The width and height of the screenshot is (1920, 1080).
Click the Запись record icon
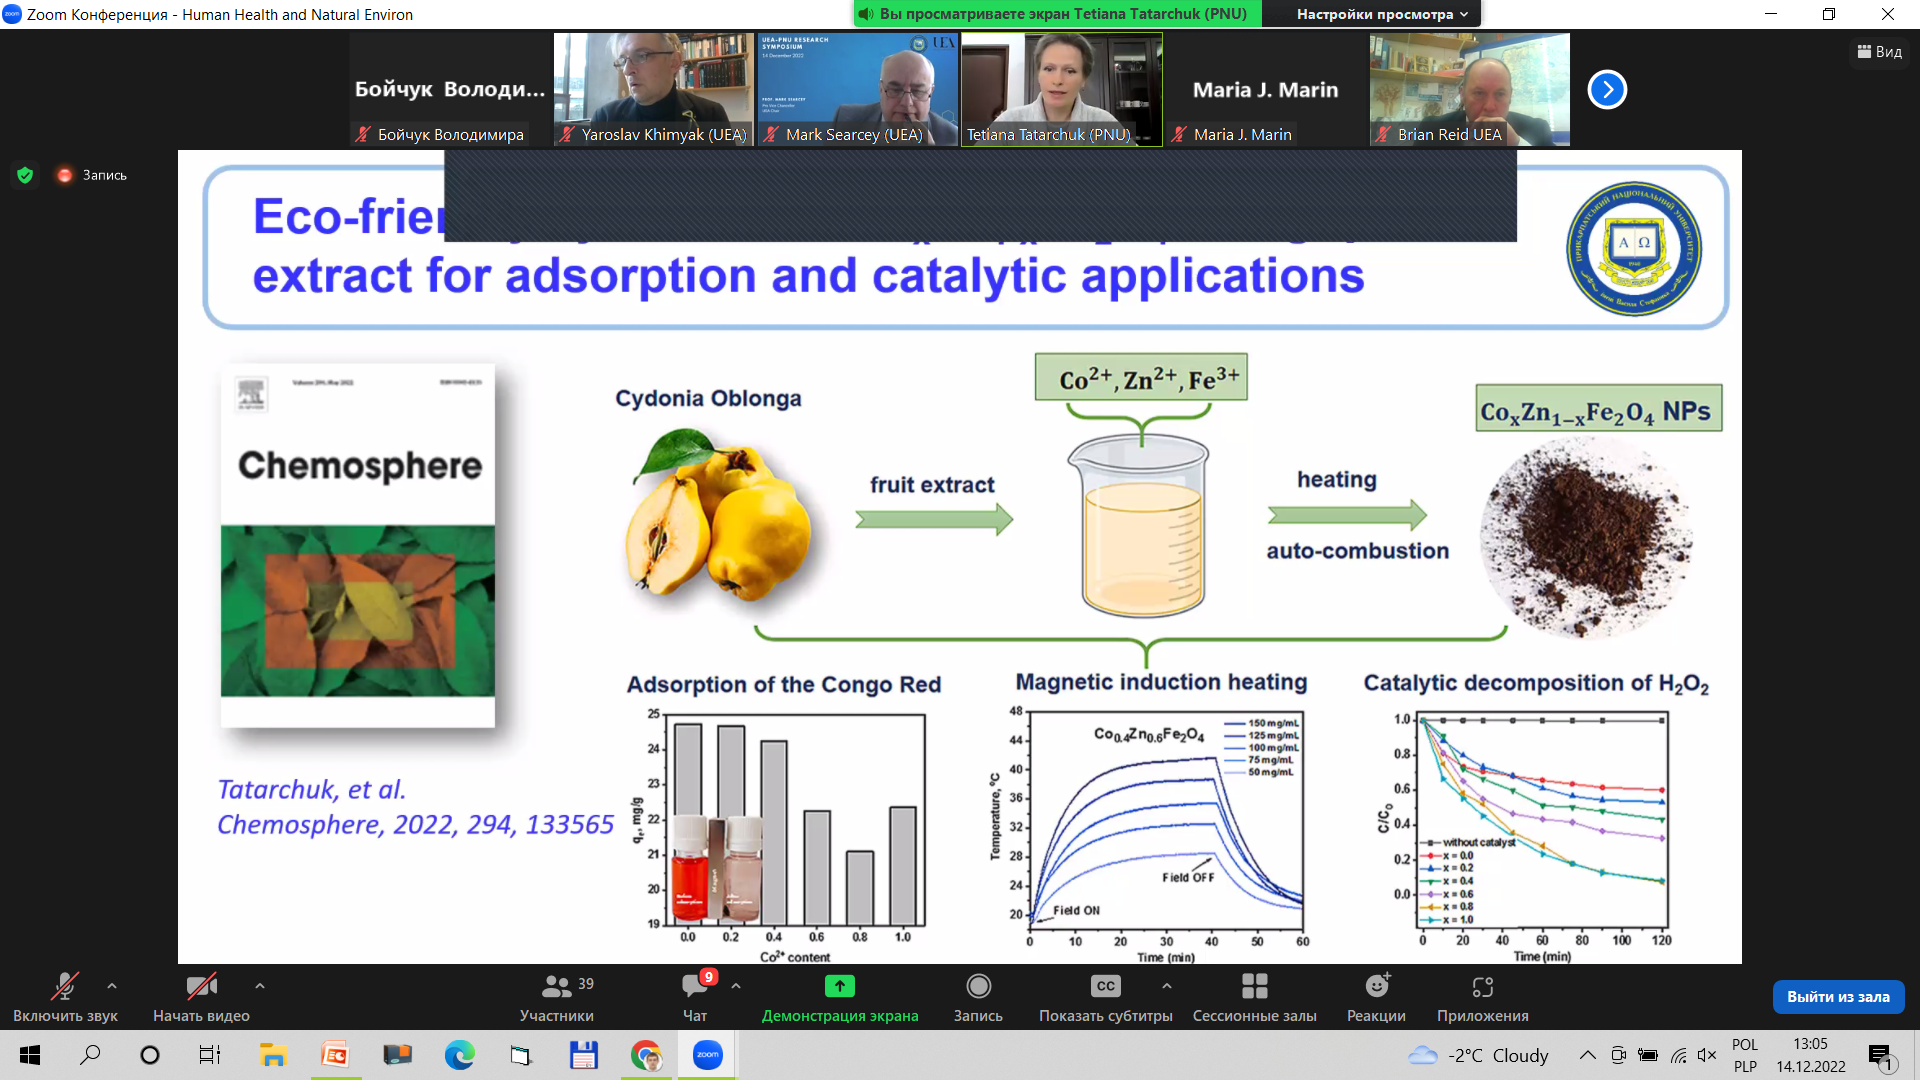pos(978,986)
